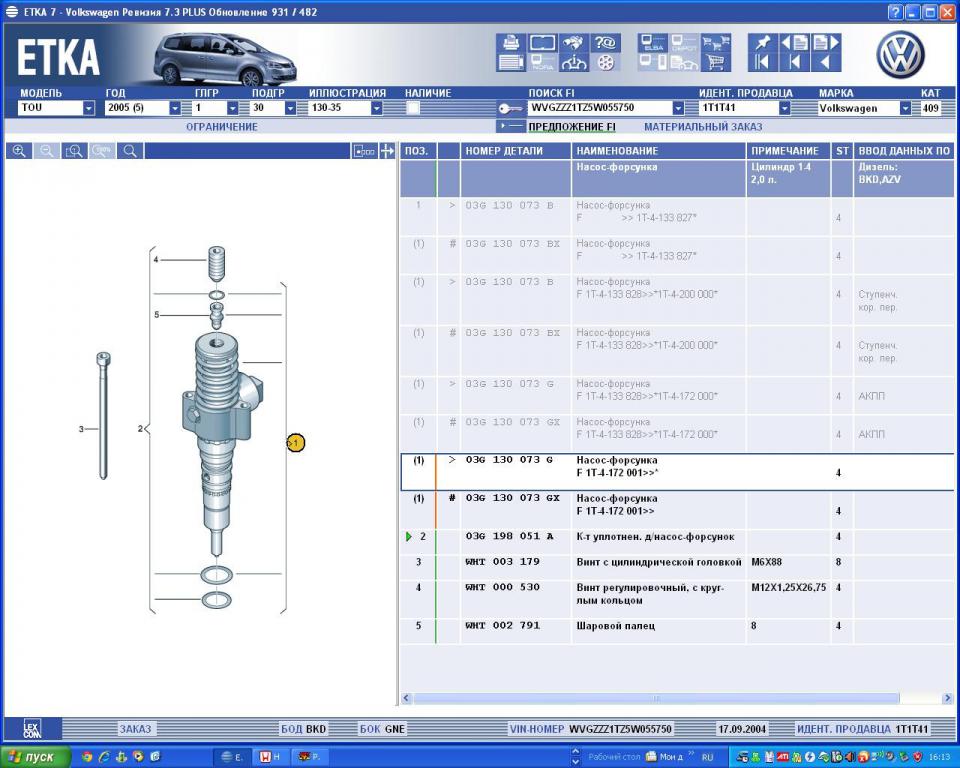The width and height of the screenshot is (960, 768).
Task: Click the left scroll arrow of parts list
Action: click(x=407, y=698)
